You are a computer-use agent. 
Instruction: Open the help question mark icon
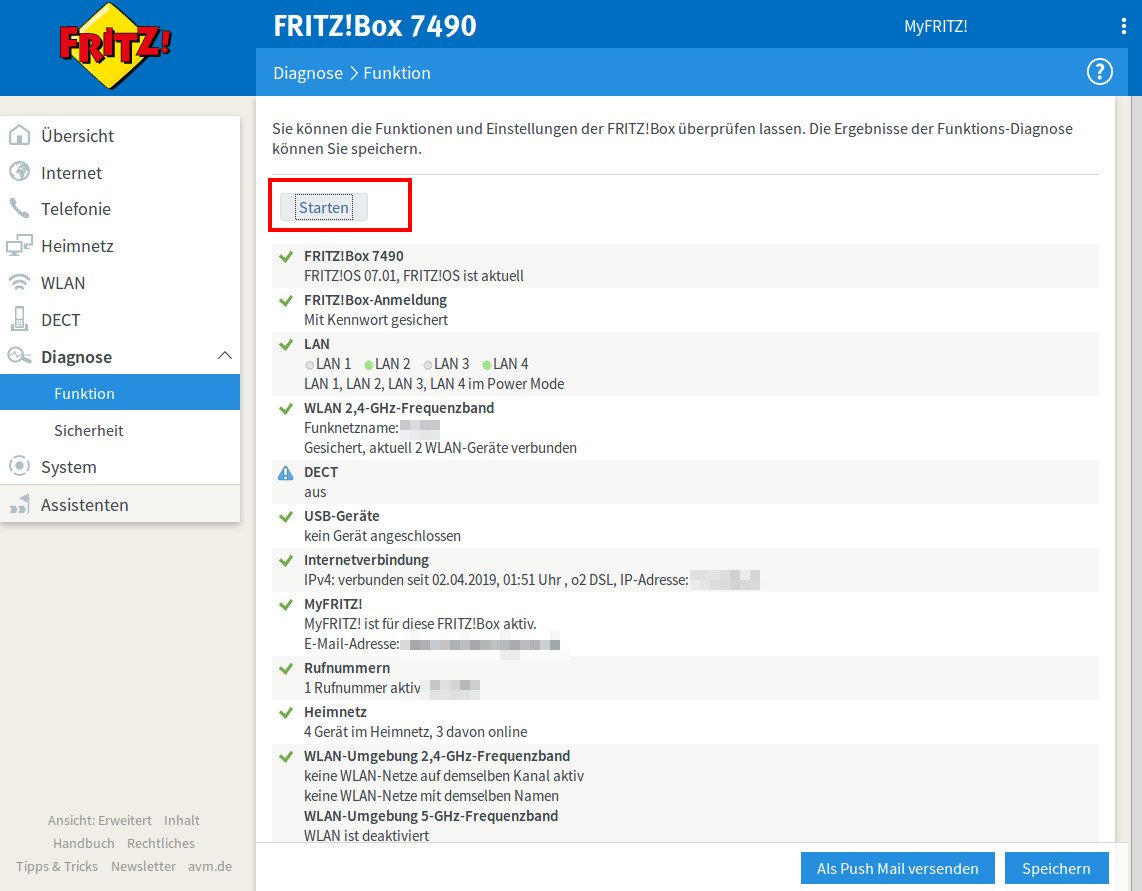(1099, 72)
